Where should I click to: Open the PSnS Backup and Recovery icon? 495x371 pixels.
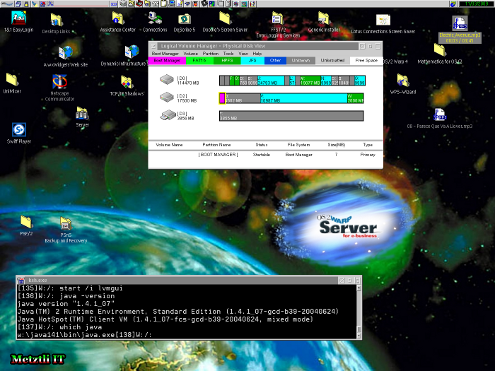point(66,223)
